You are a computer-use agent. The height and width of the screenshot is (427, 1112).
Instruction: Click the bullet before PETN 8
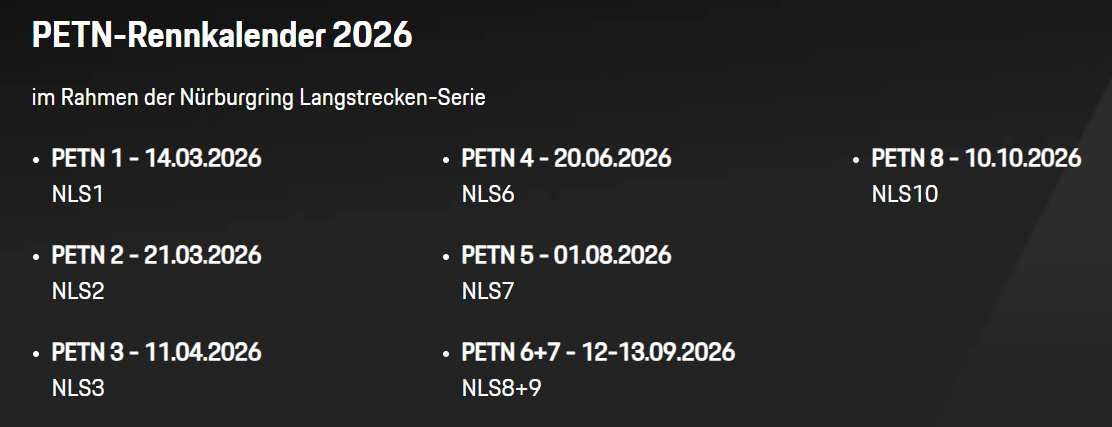tap(856, 160)
